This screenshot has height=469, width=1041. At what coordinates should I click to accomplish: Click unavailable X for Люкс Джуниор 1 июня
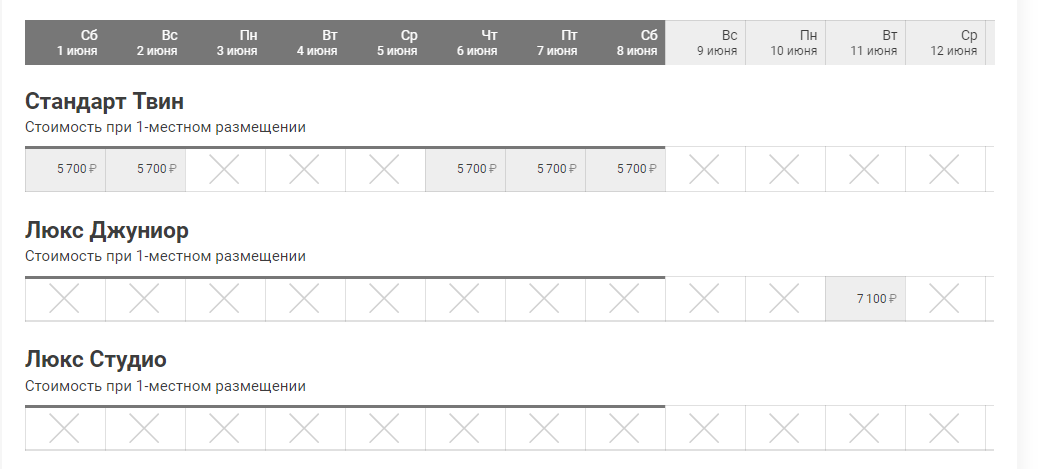click(x=65, y=299)
